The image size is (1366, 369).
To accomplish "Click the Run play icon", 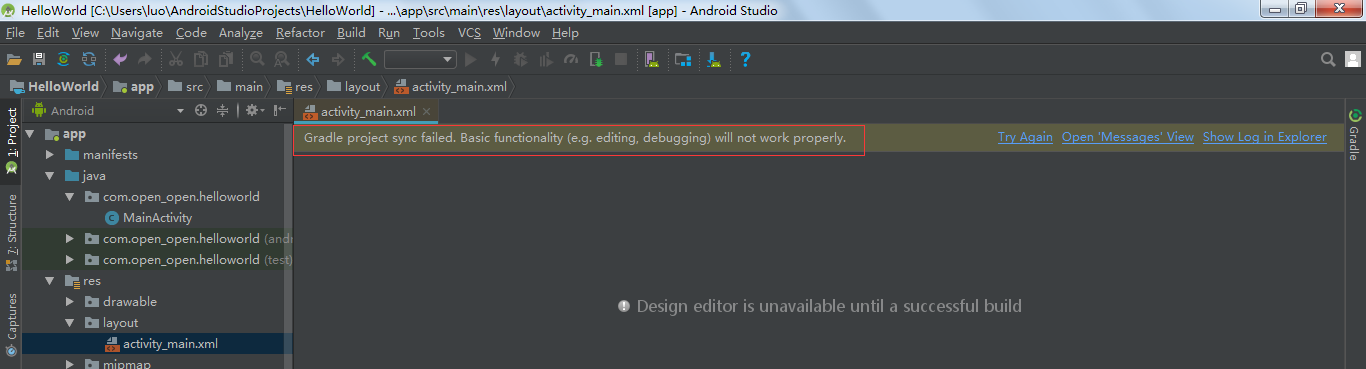I will [470, 60].
